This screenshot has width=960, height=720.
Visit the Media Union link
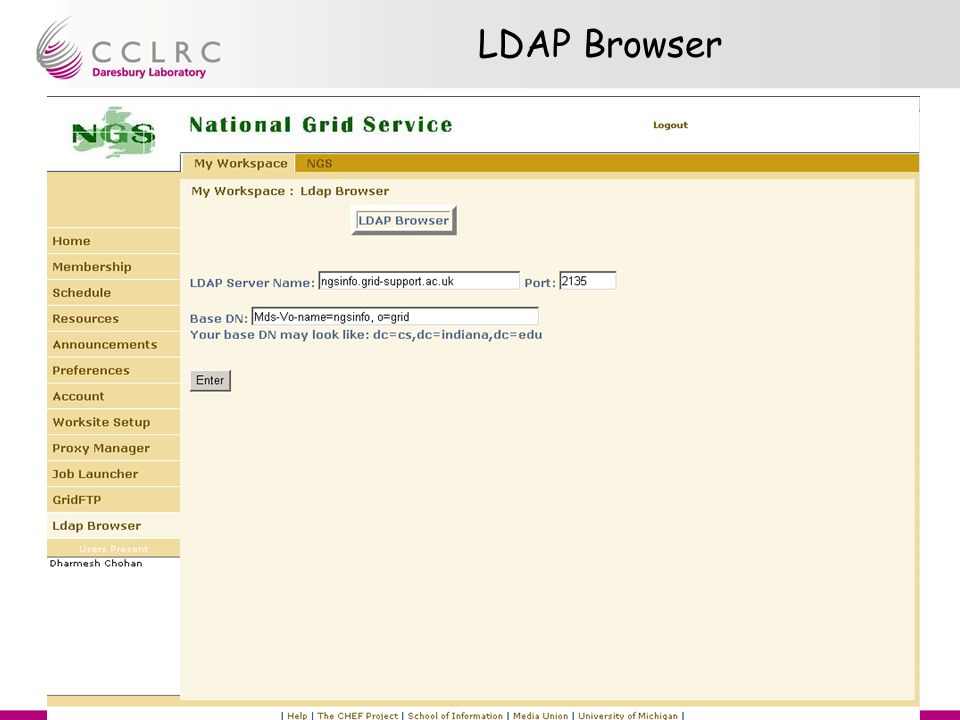tap(541, 715)
